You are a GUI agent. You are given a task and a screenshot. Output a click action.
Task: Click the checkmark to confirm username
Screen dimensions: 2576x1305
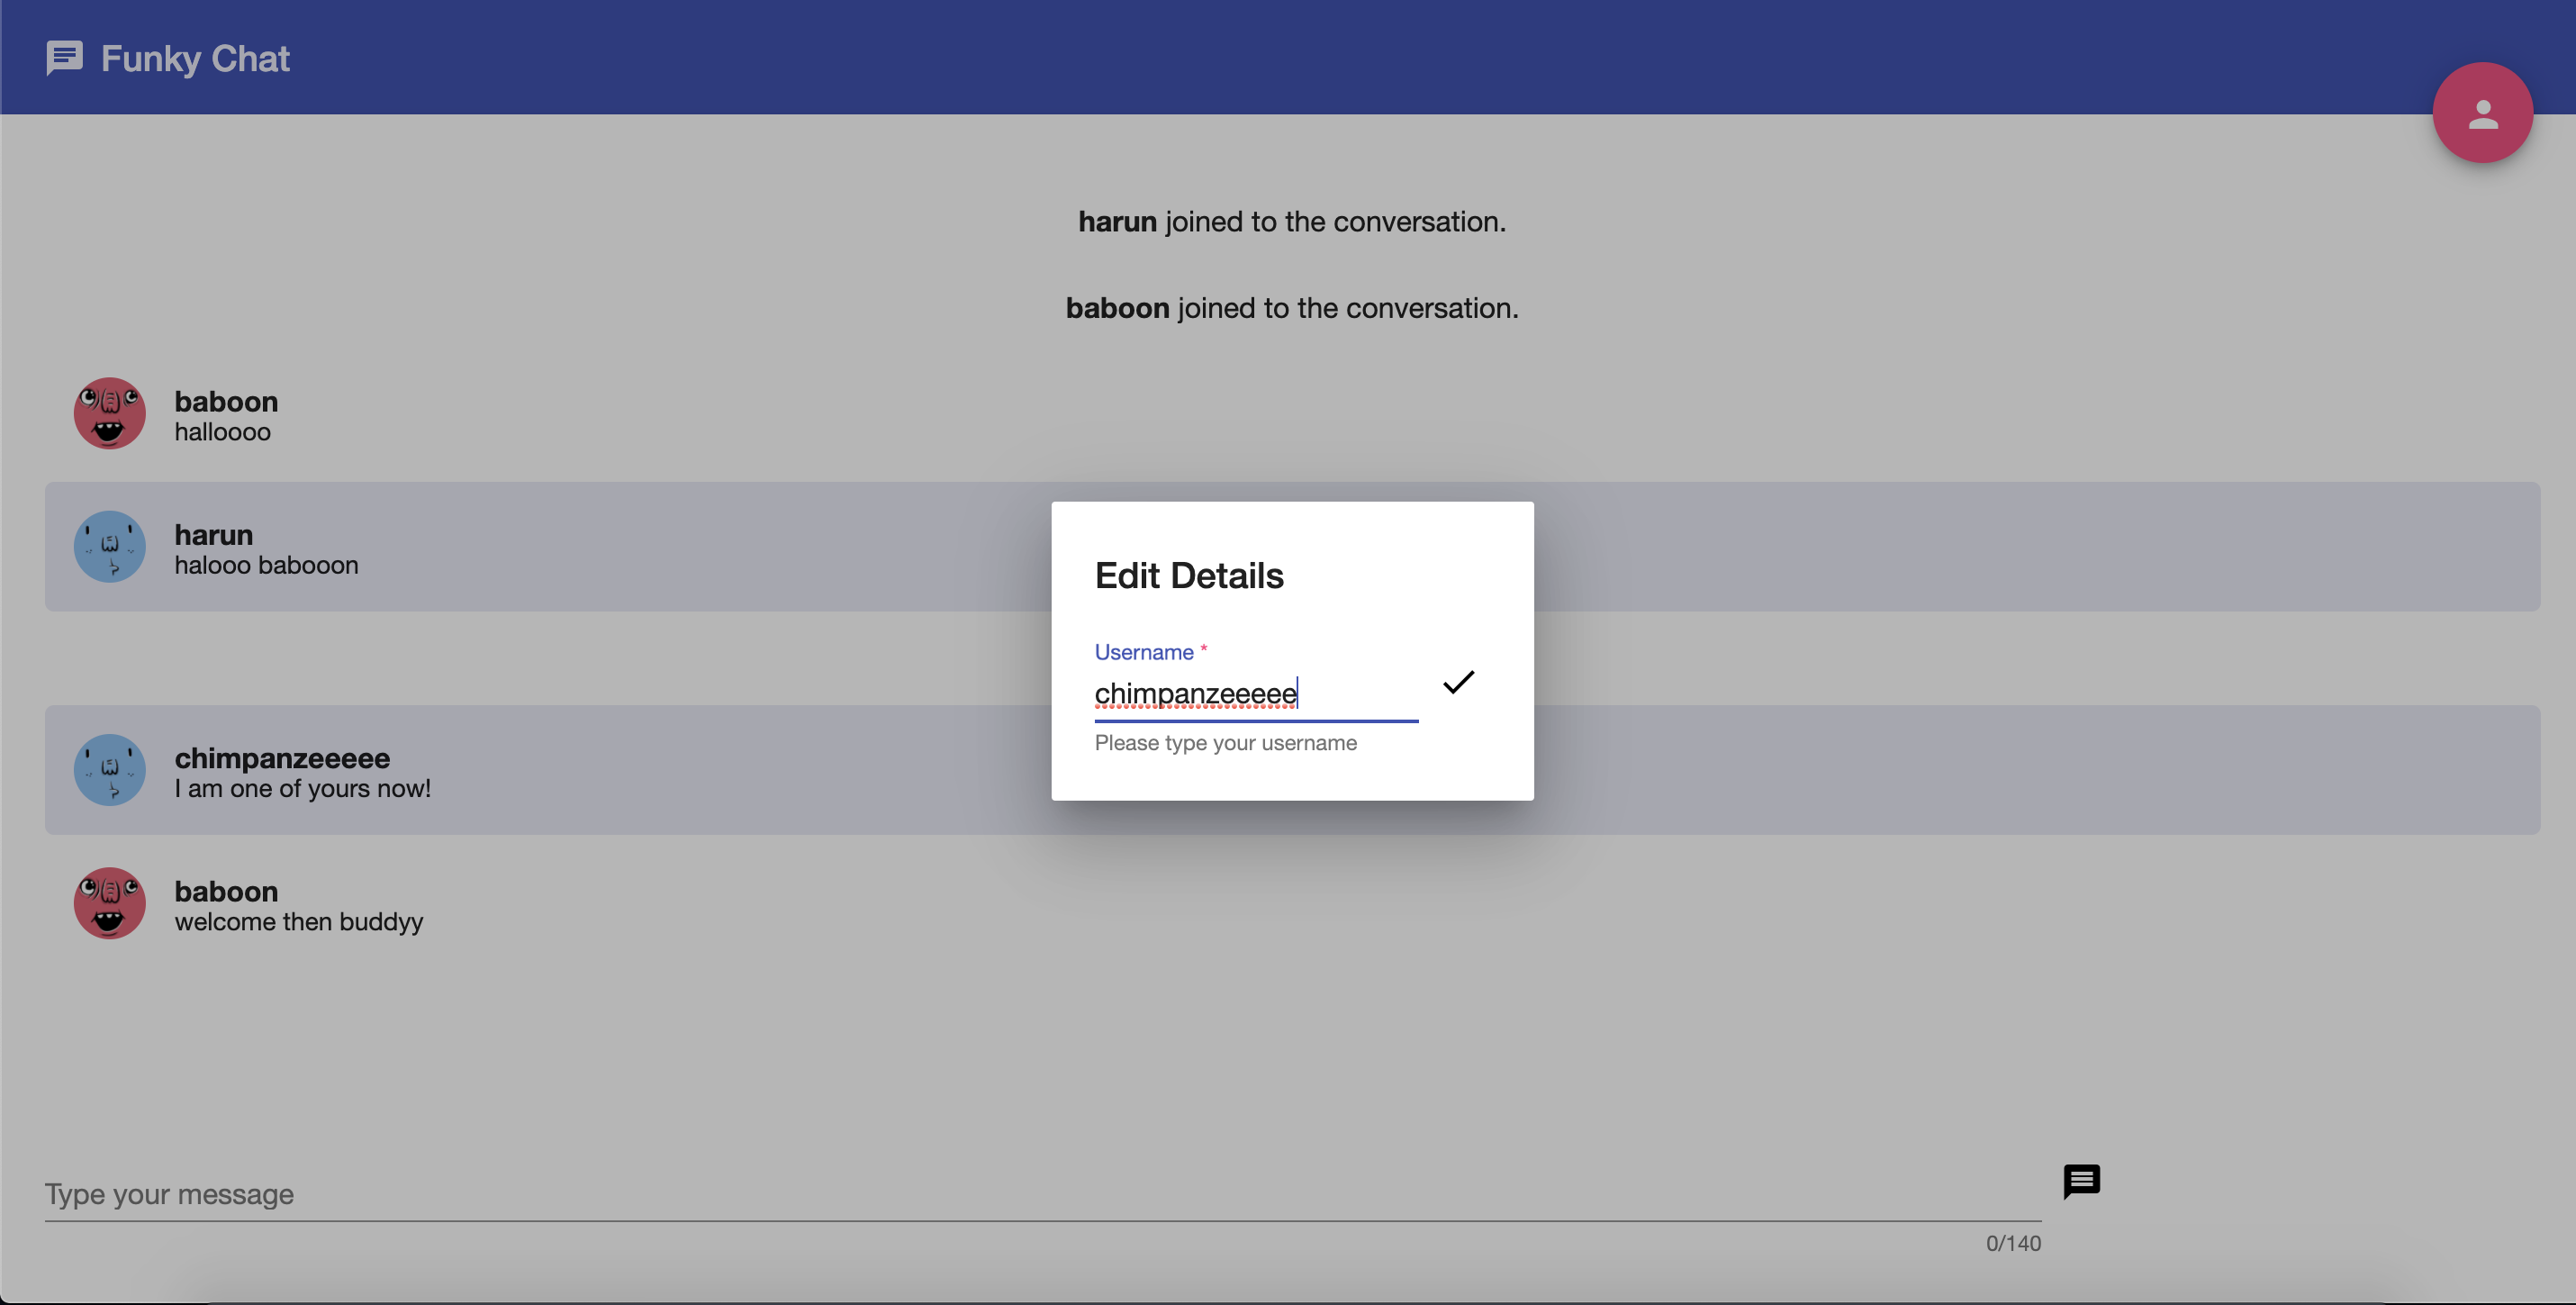click(1458, 682)
